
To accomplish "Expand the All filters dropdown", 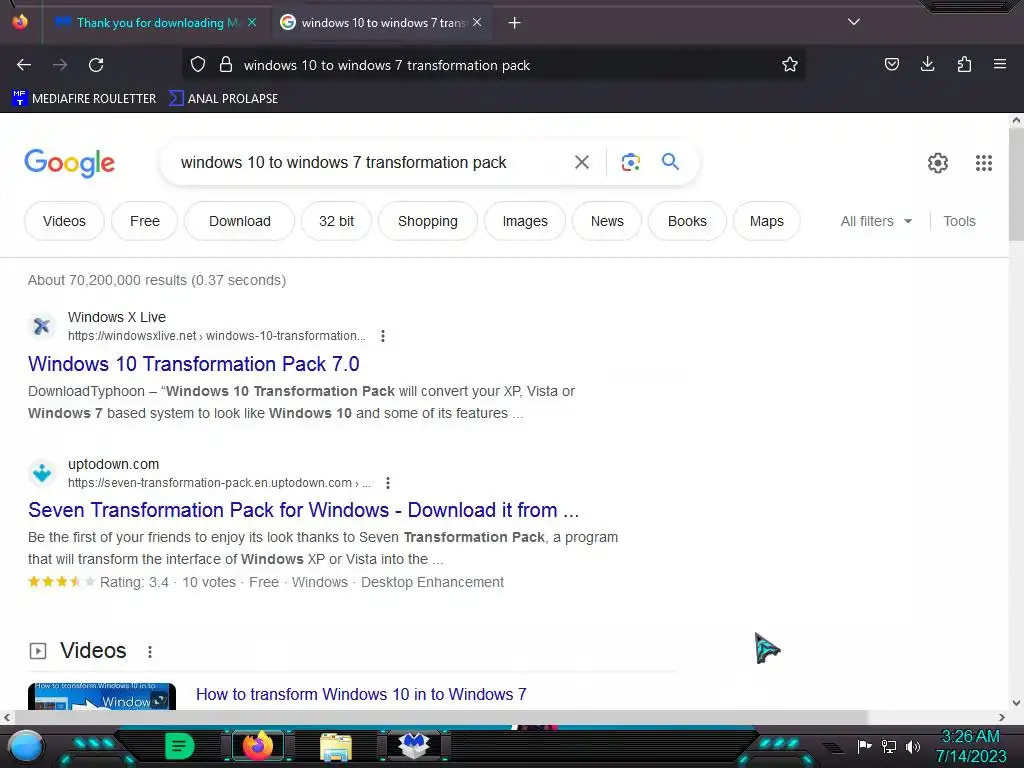I will click(876, 221).
